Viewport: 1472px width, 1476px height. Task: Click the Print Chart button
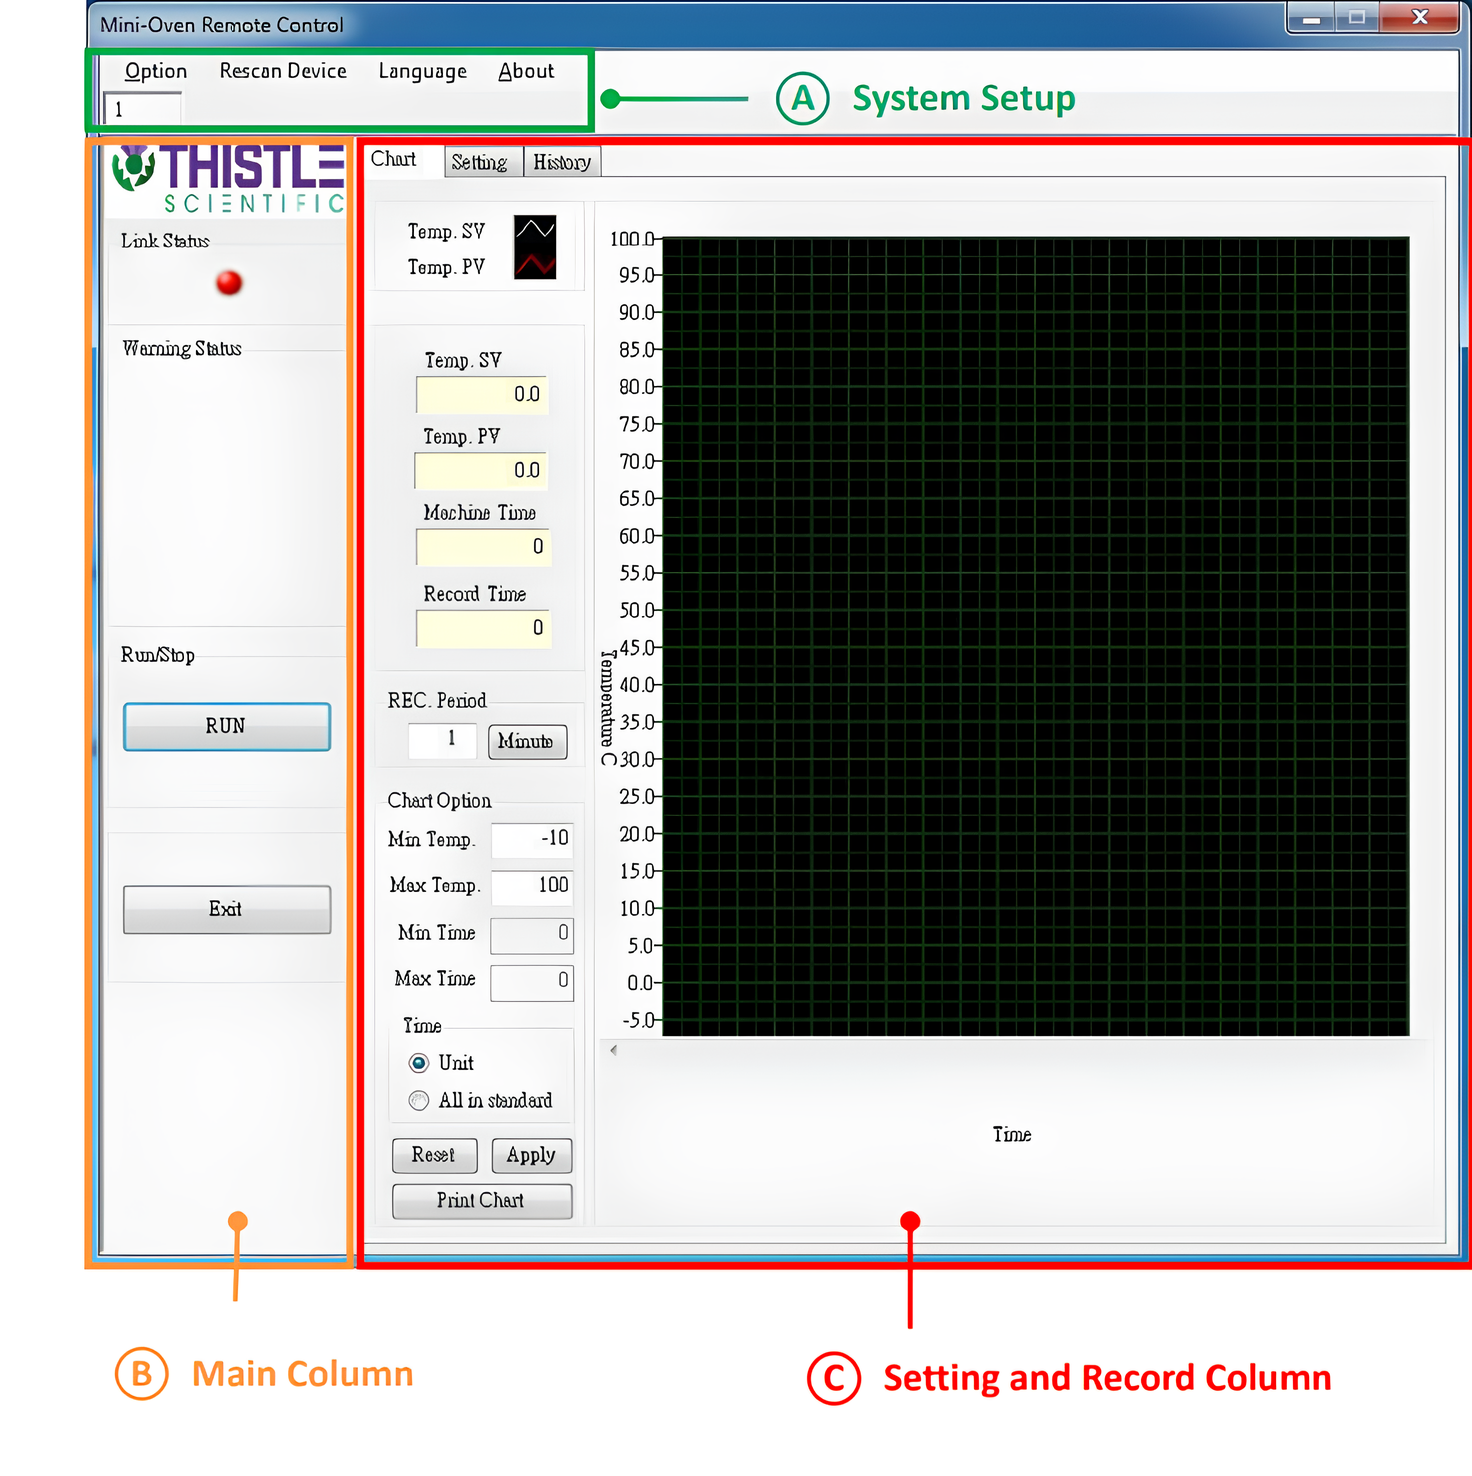click(x=482, y=1201)
